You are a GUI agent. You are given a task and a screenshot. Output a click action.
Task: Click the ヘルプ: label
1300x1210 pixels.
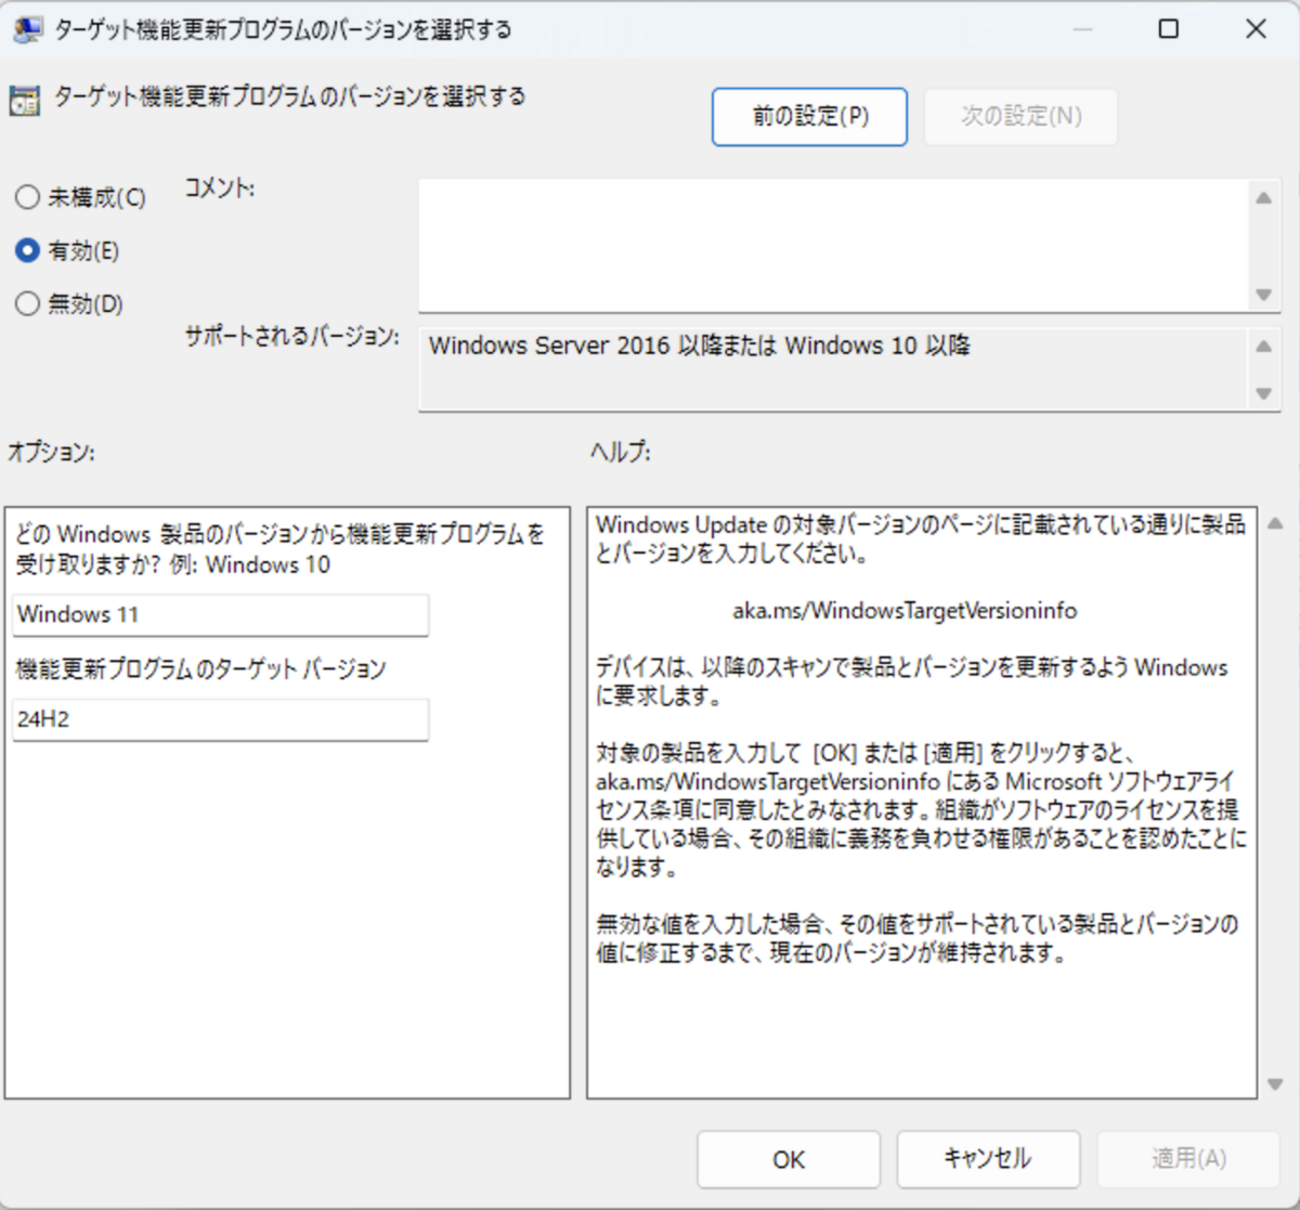click(x=620, y=453)
